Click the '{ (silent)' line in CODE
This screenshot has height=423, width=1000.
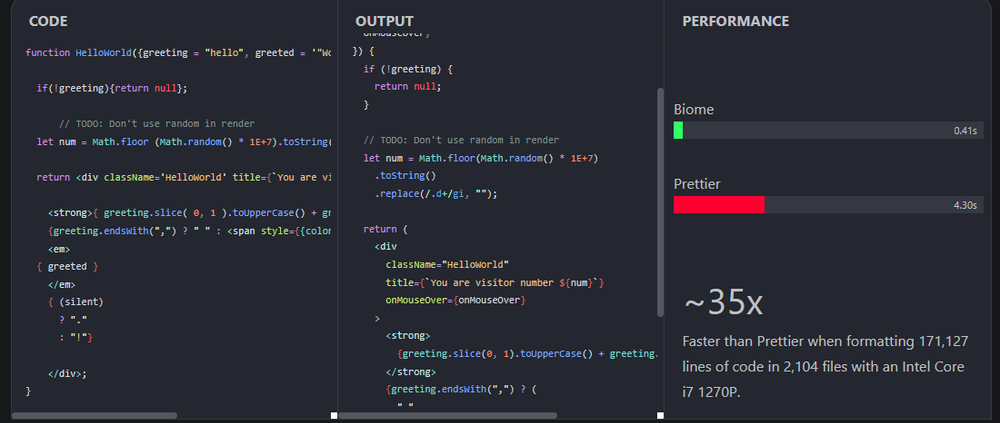point(75,302)
